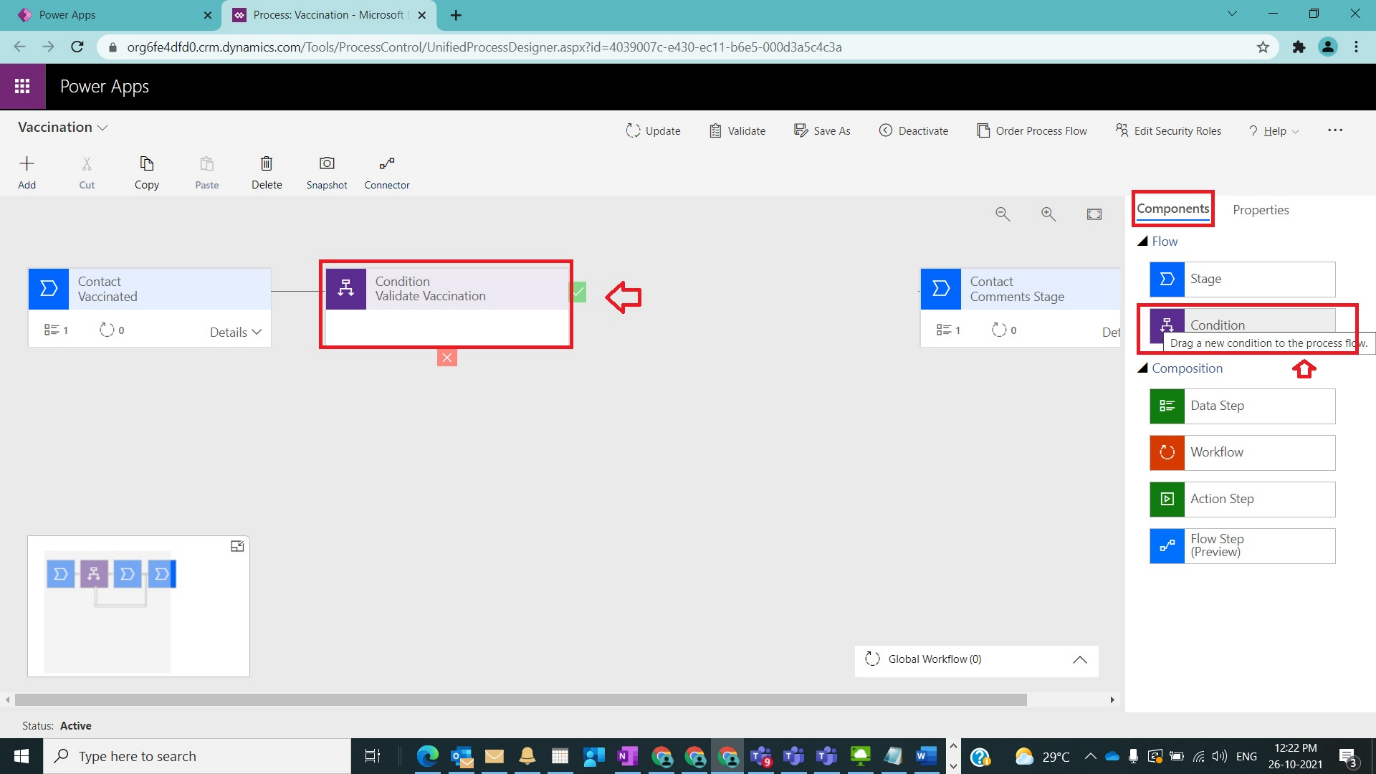Open the Connector tool
The width and height of the screenshot is (1376, 774).
click(x=386, y=170)
